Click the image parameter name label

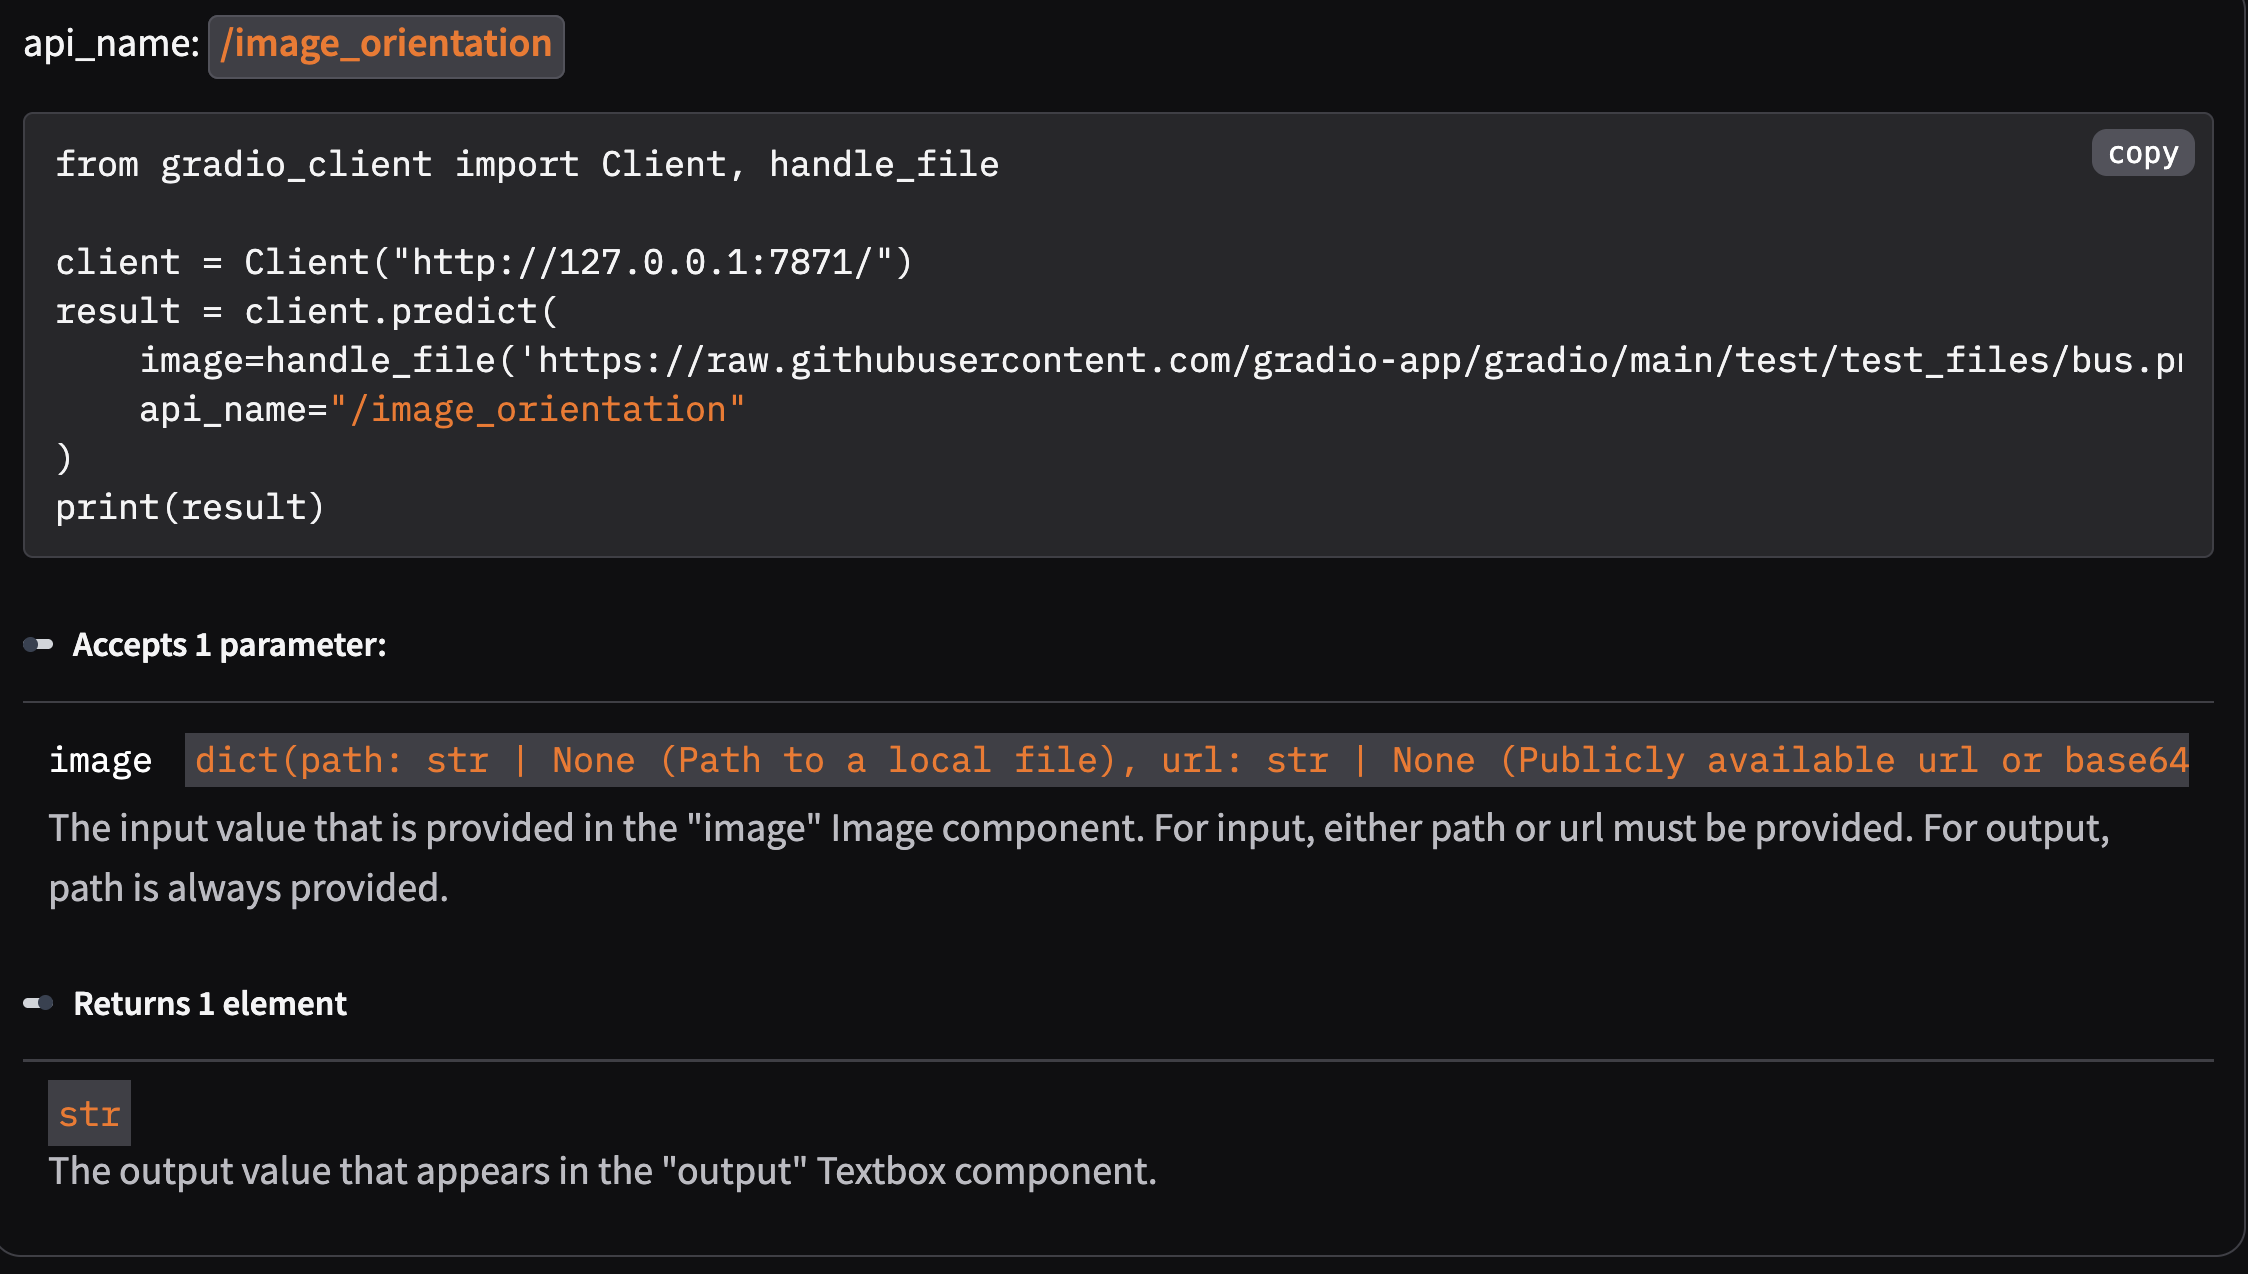pyautogui.click(x=100, y=760)
